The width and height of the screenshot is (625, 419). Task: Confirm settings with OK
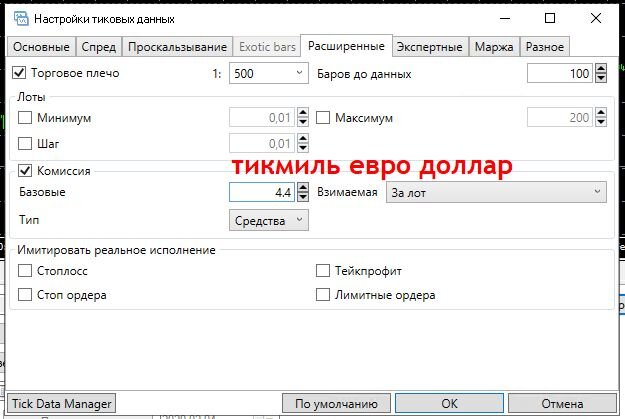point(449,403)
